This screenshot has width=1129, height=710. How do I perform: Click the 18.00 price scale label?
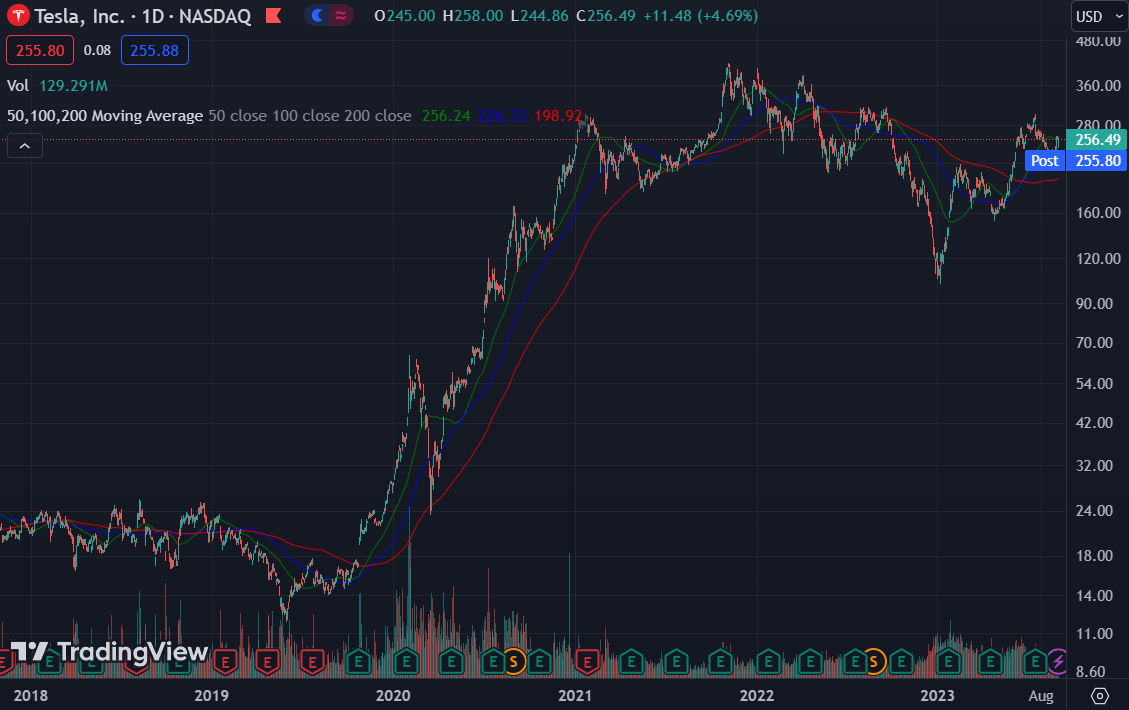click(1094, 556)
